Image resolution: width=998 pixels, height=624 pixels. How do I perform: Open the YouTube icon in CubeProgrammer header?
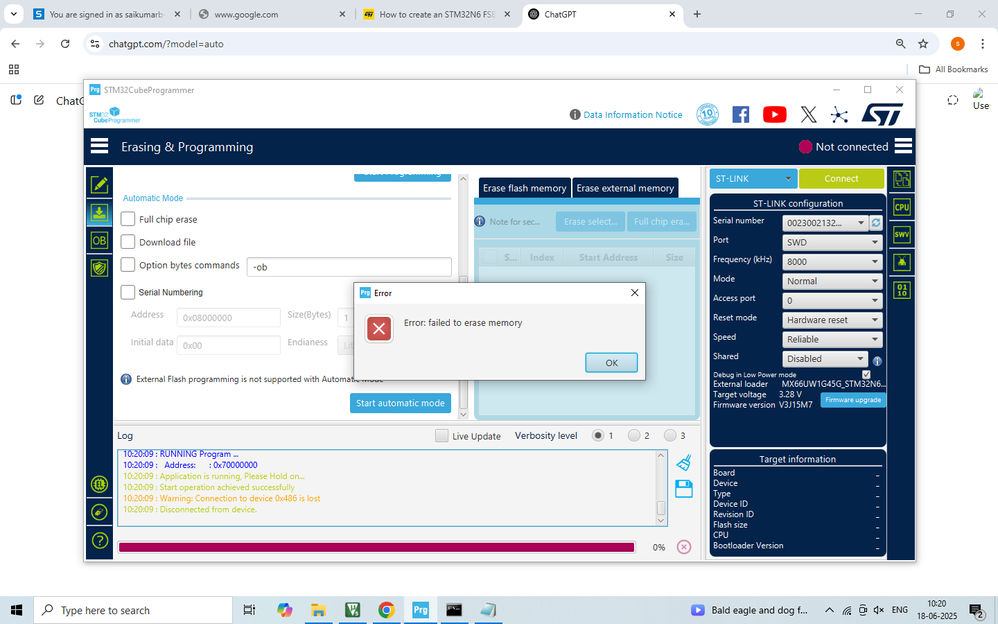(x=775, y=115)
